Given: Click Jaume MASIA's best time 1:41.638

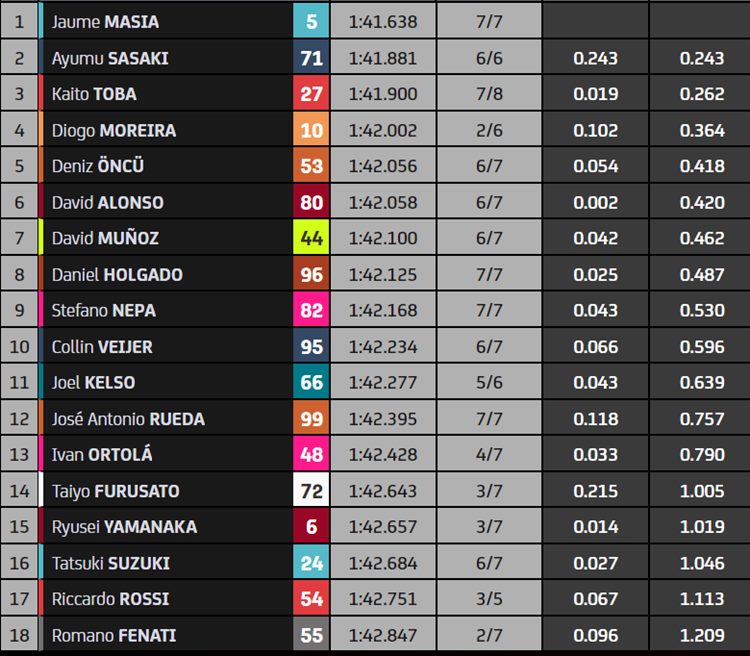Looking at the screenshot, I should coord(383,22).
